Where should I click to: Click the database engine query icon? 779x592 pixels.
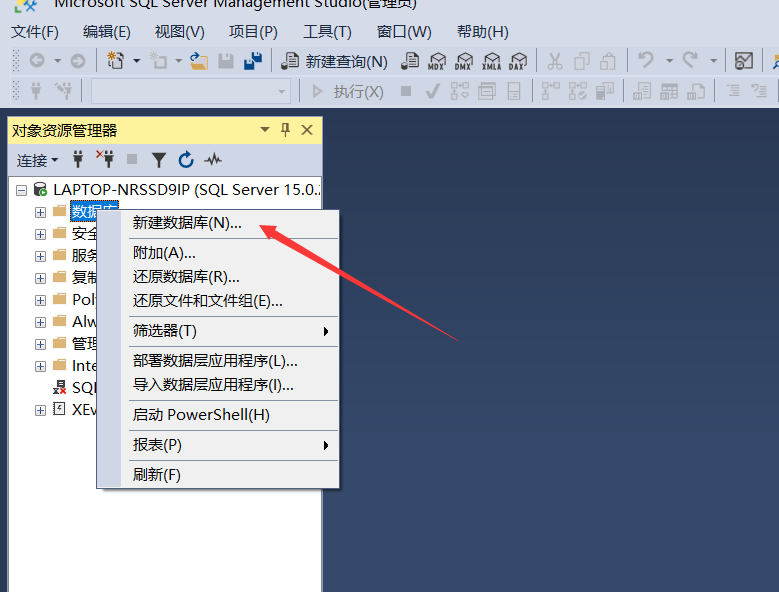[x=410, y=61]
